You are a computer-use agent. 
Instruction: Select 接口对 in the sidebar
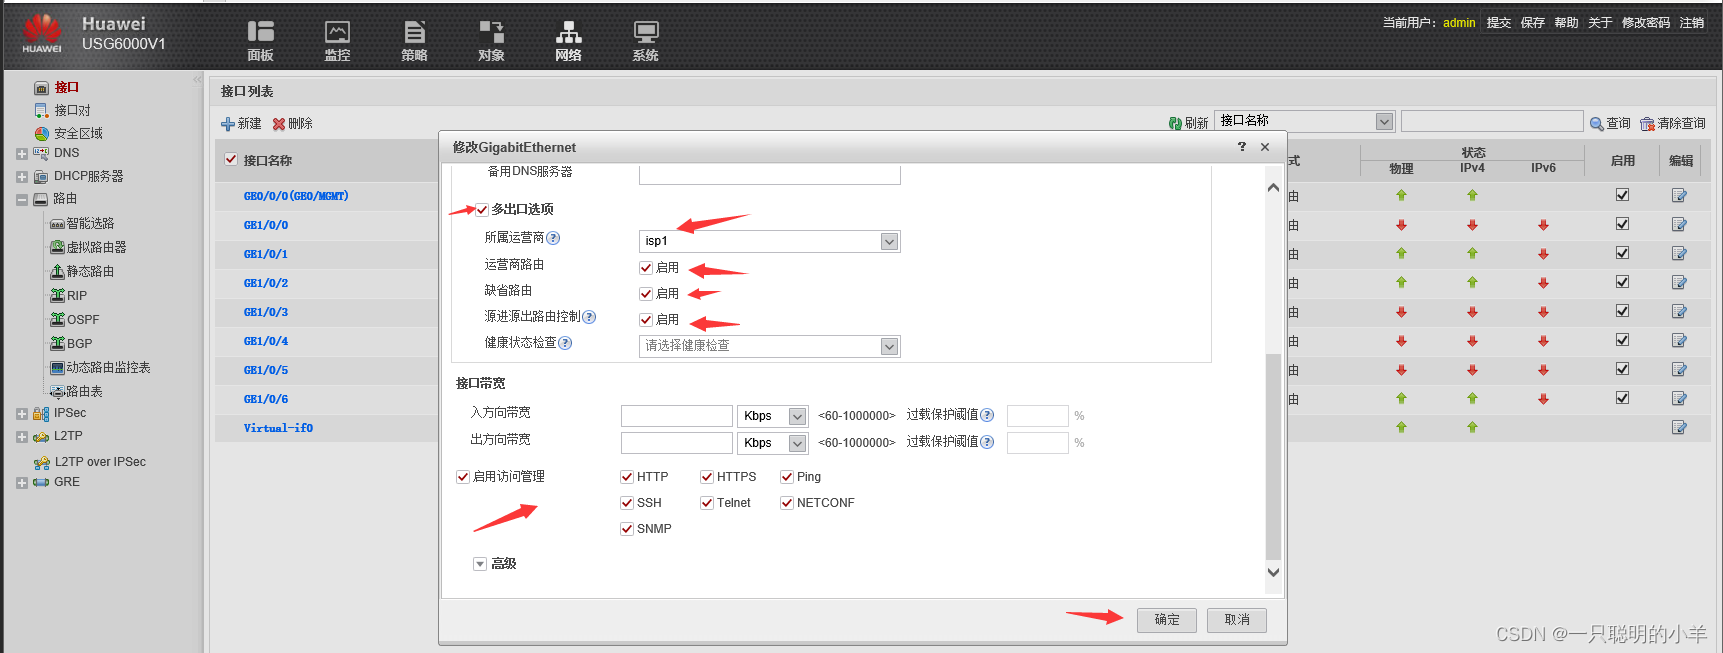click(72, 110)
